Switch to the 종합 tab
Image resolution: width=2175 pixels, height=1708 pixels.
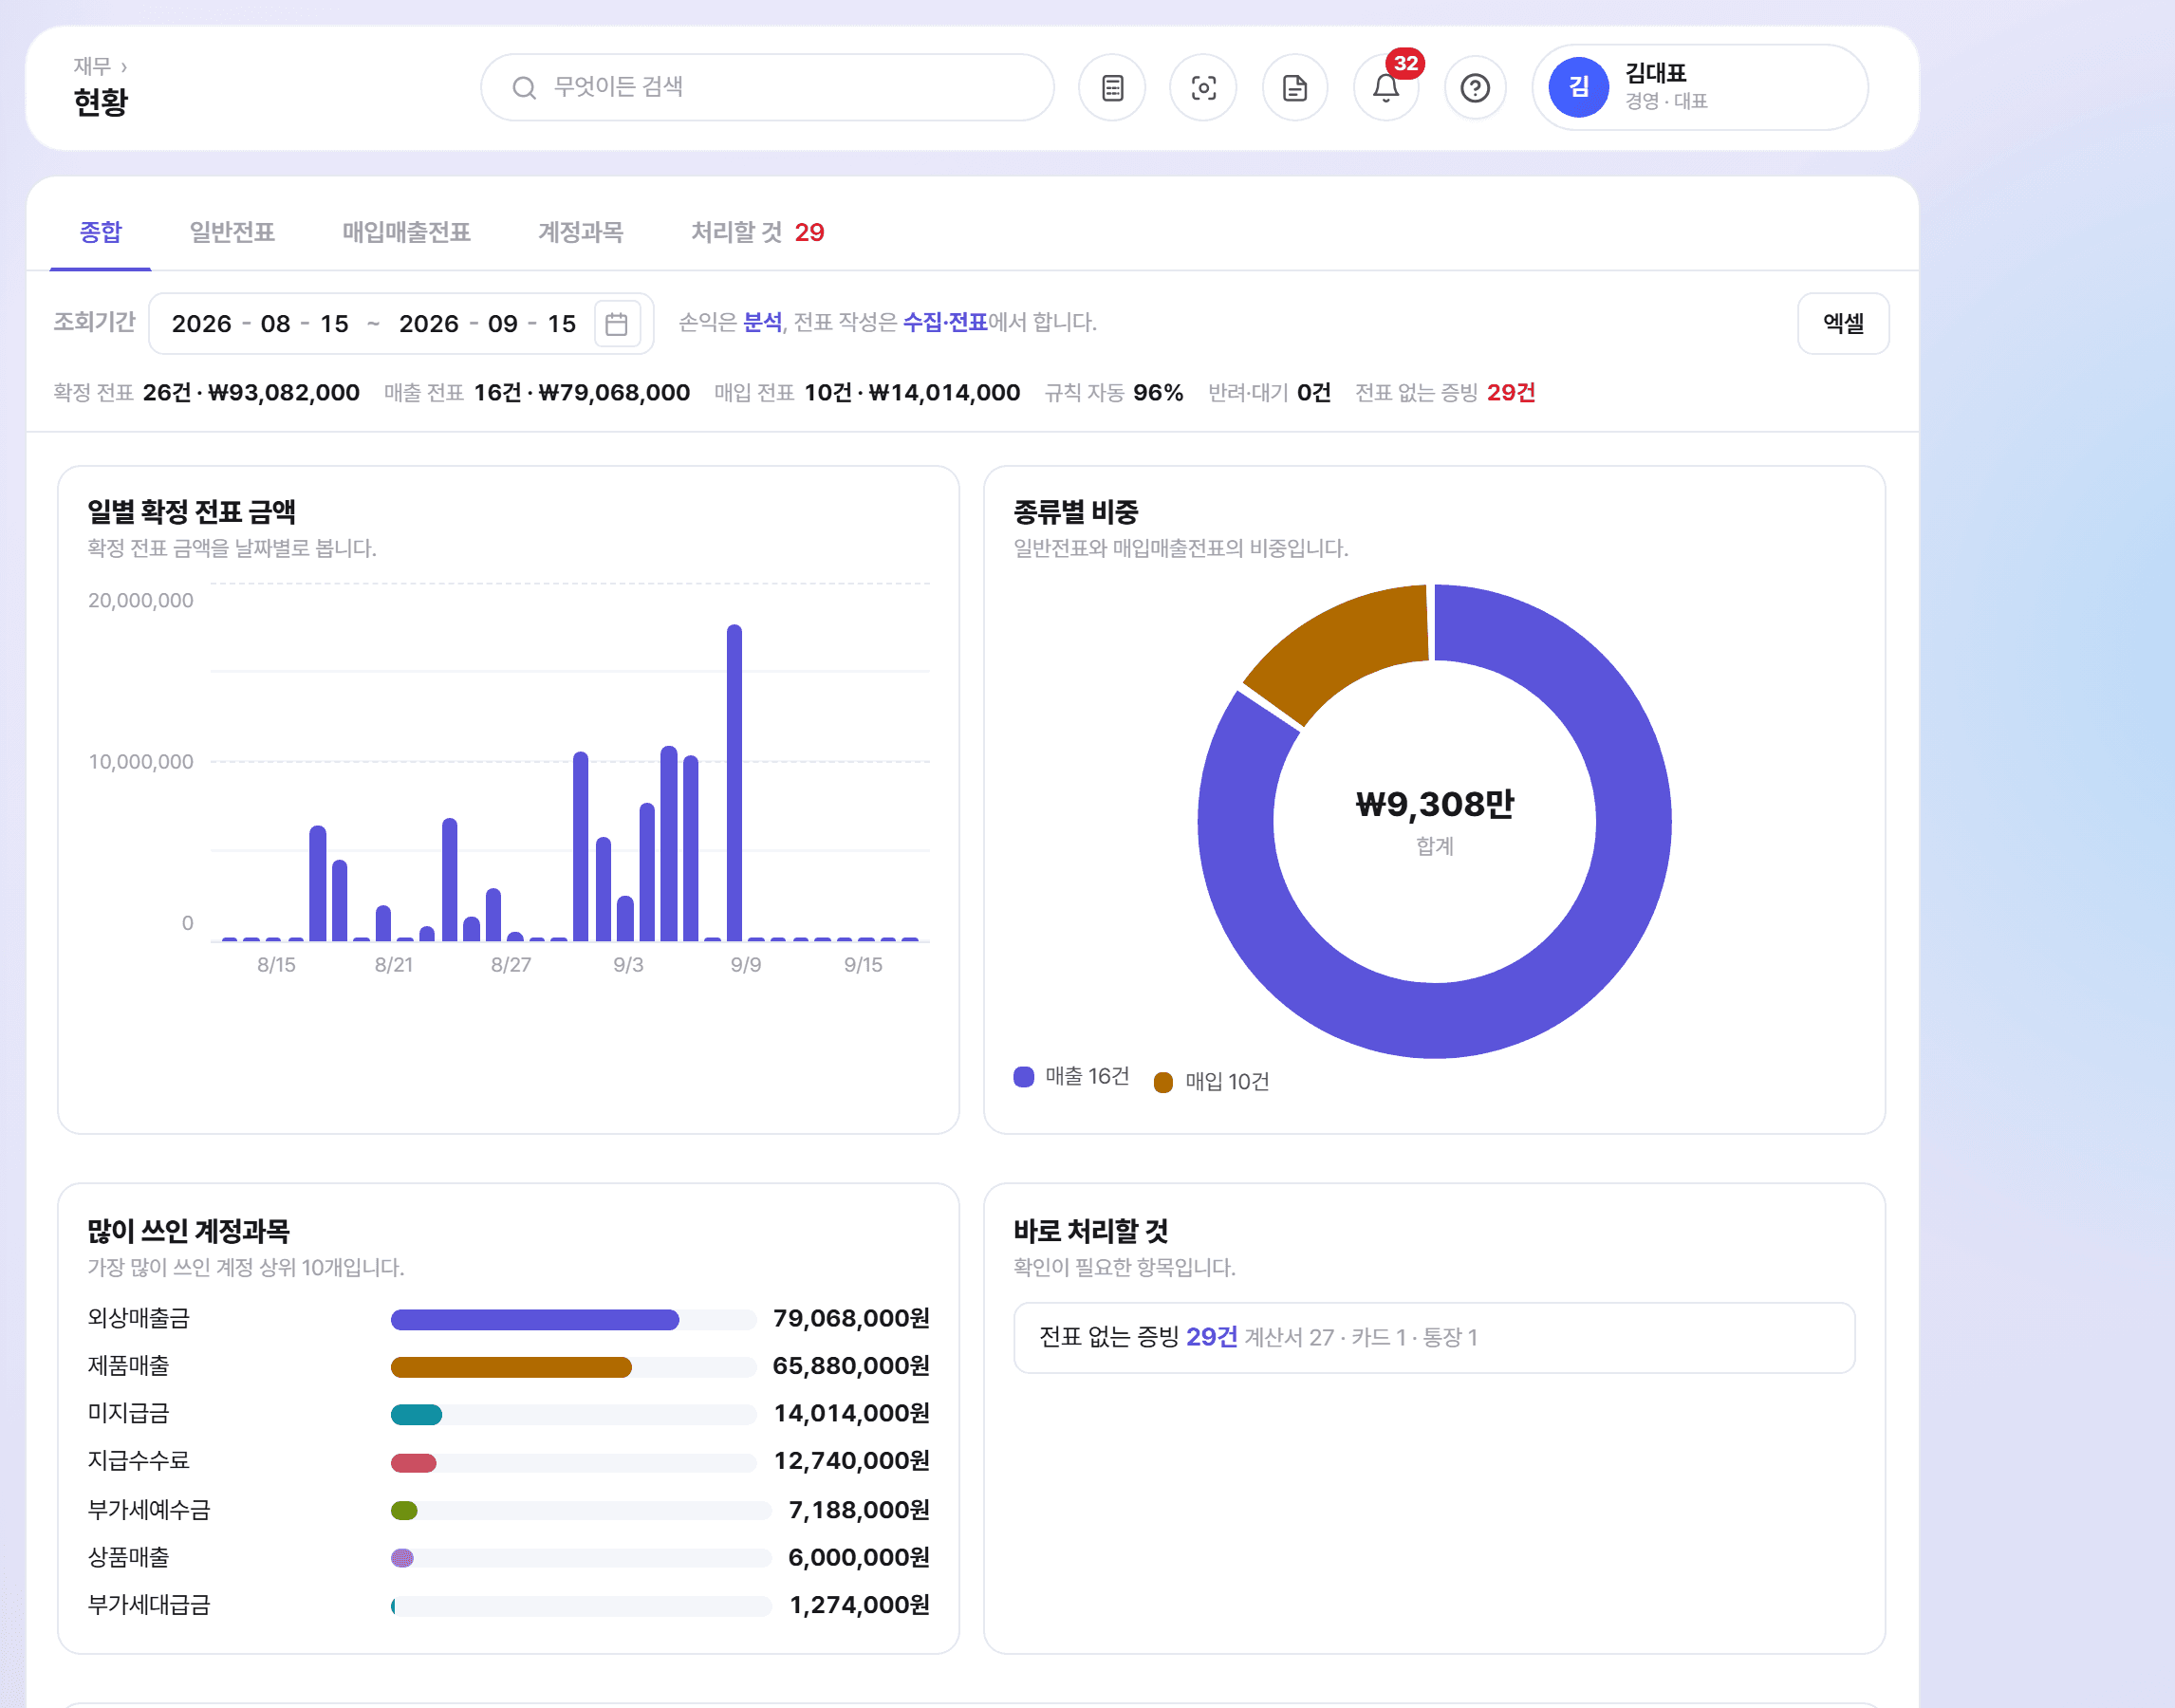pos(101,232)
